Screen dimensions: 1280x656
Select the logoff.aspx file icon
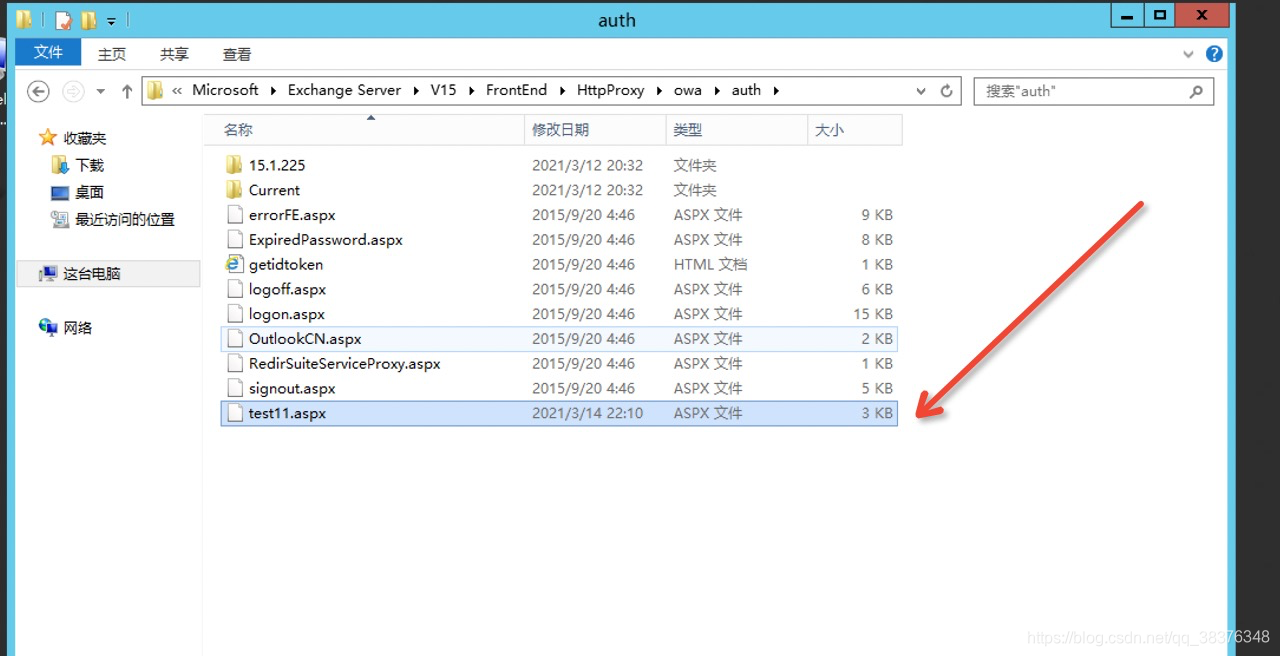(234, 289)
